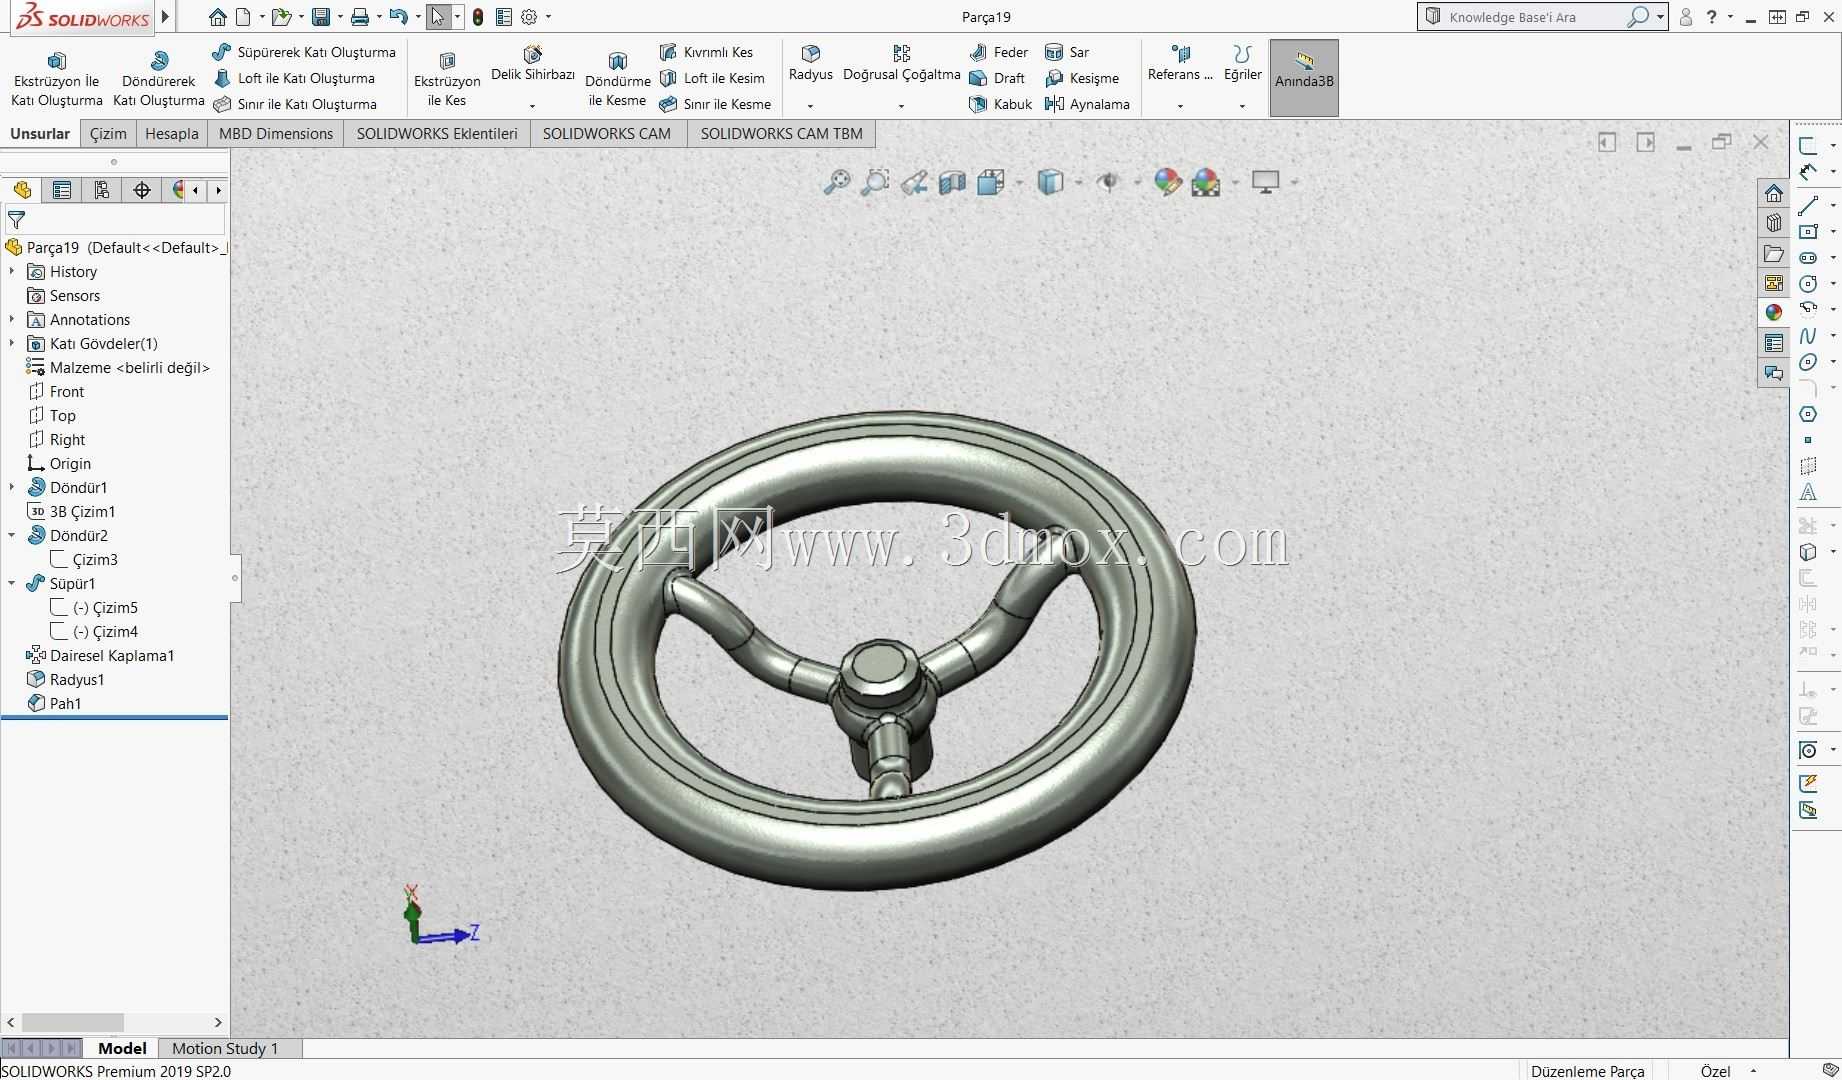Select Döndürme ile Kesme tool

618,79
